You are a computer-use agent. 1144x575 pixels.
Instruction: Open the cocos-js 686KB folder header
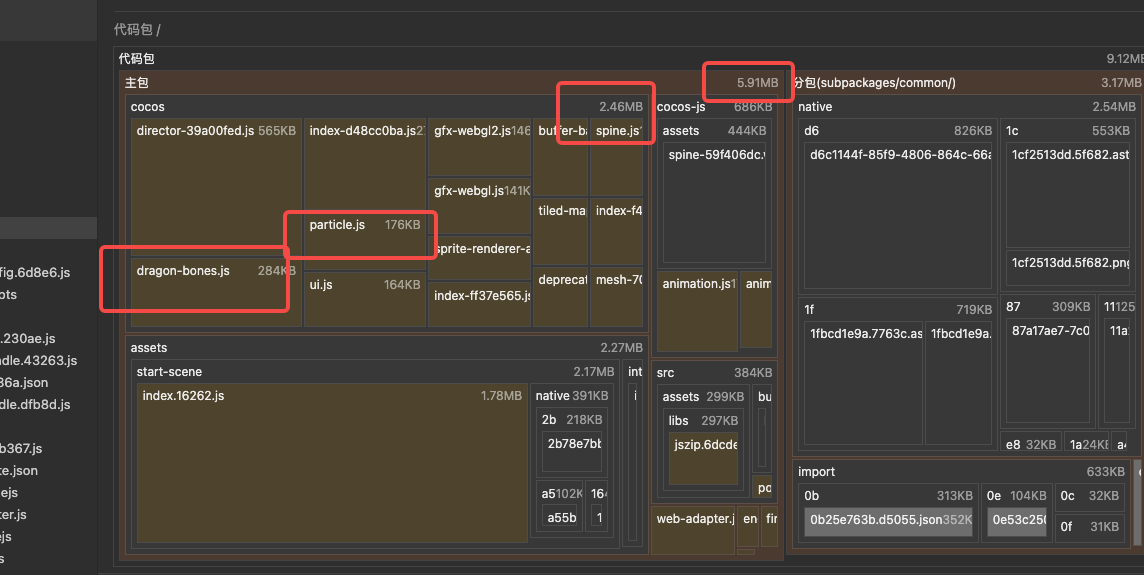714,107
